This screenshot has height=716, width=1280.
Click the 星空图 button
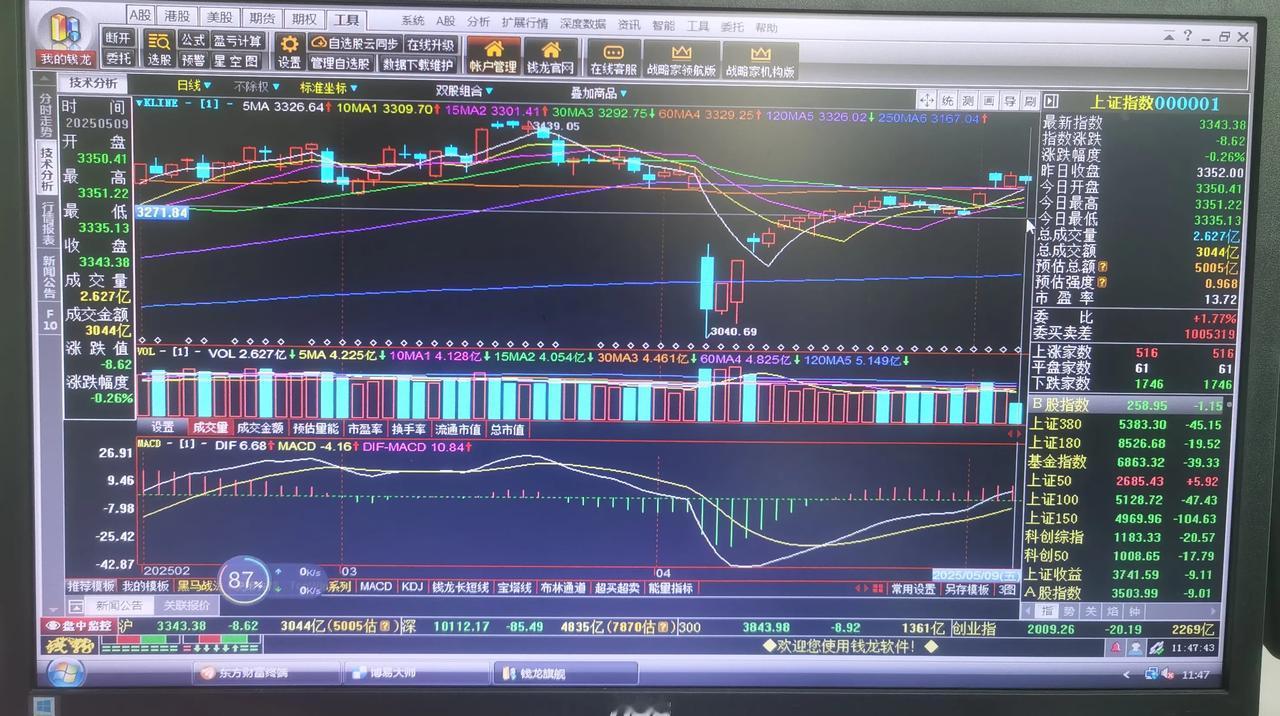pyautogui.click(x=237, y=61)
